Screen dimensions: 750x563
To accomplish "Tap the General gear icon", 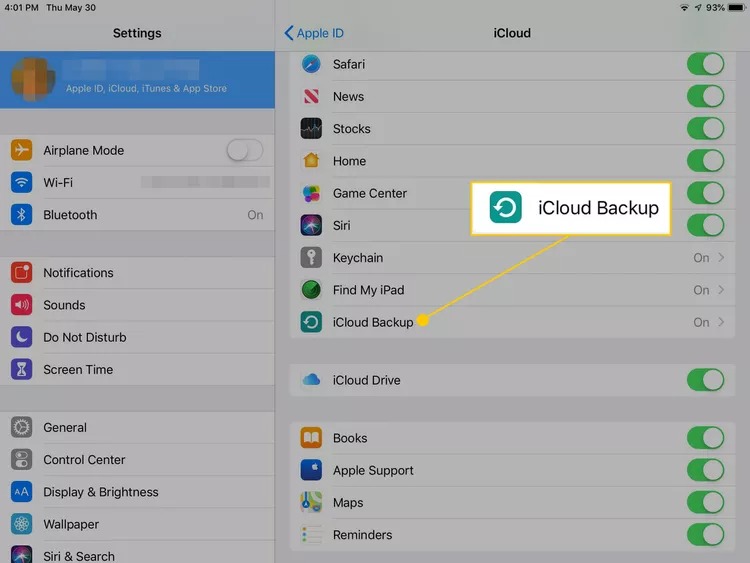I will point(22,428).
